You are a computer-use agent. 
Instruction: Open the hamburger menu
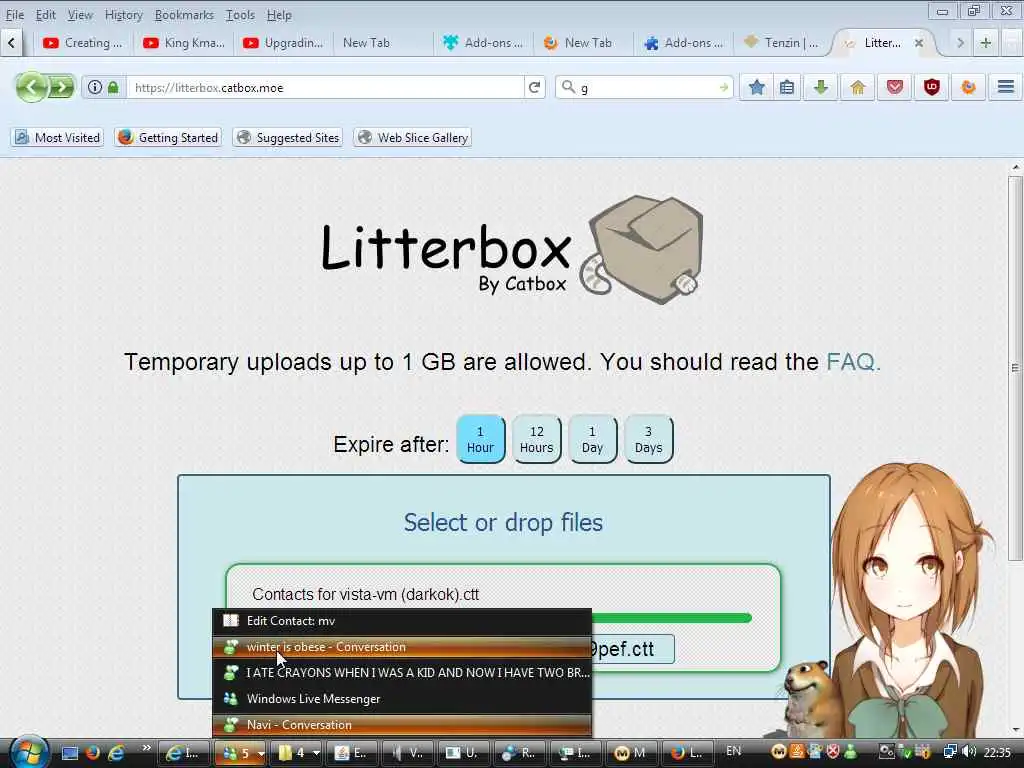tap(1005, 87)
